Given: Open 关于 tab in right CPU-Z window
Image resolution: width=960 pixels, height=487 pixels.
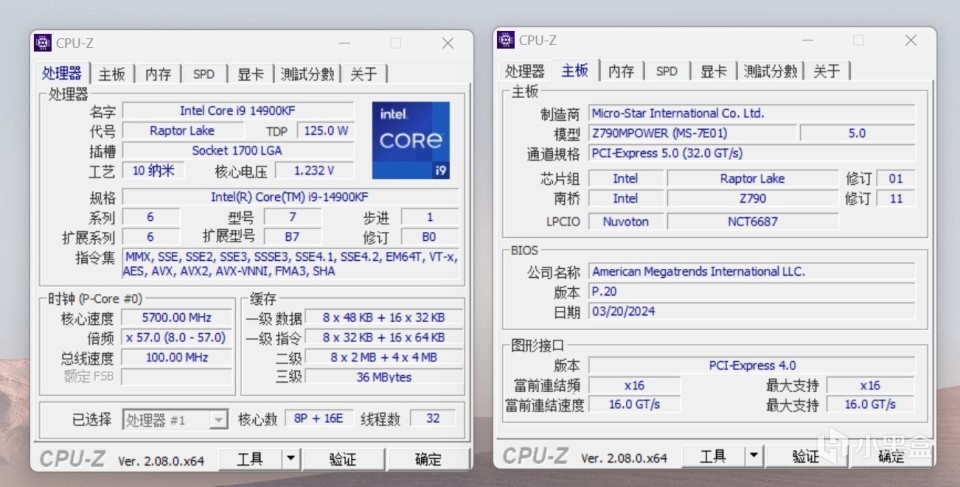Looking at the screenshot, I should coord(827,71).
